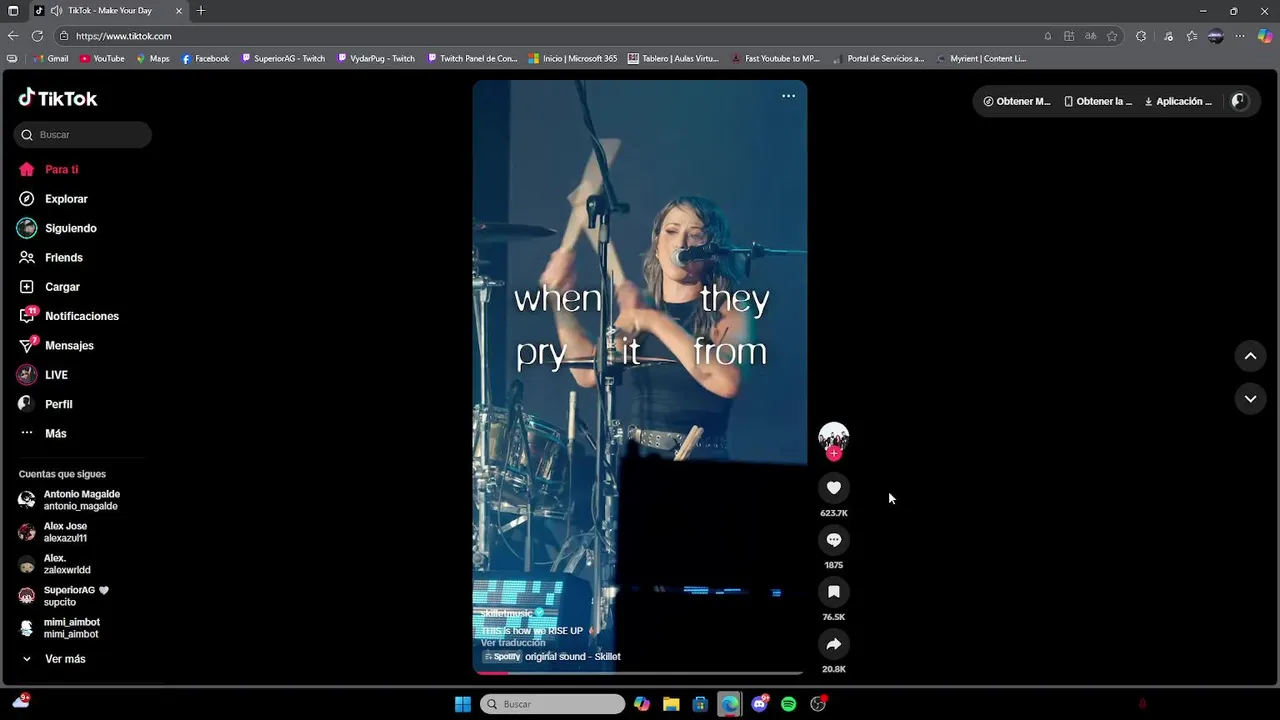Open original sound - Skillet link

click(572, 657)
